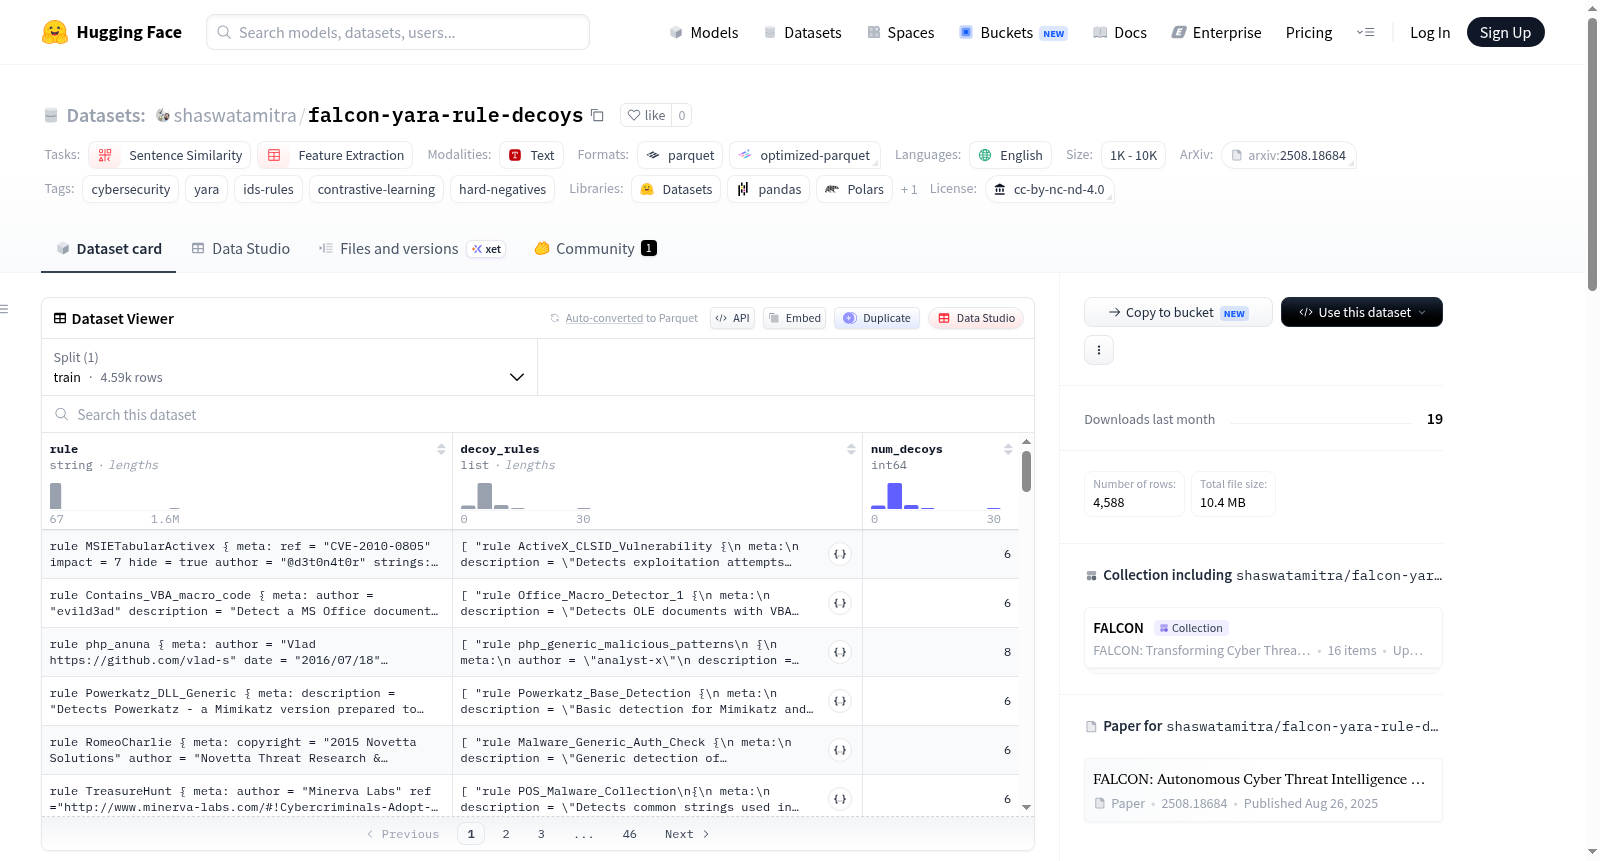Screen dimensions: 1600x861
Task: Sort by the num_decoys column
Action: coord(1008,449)
